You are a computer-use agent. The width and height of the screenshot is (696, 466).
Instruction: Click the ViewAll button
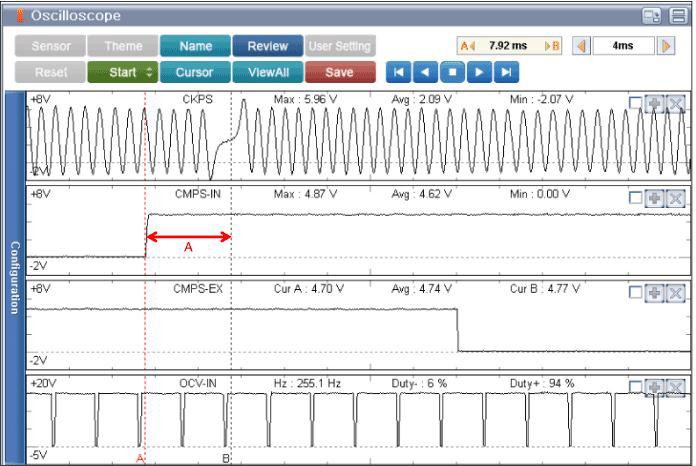point(268,72)
